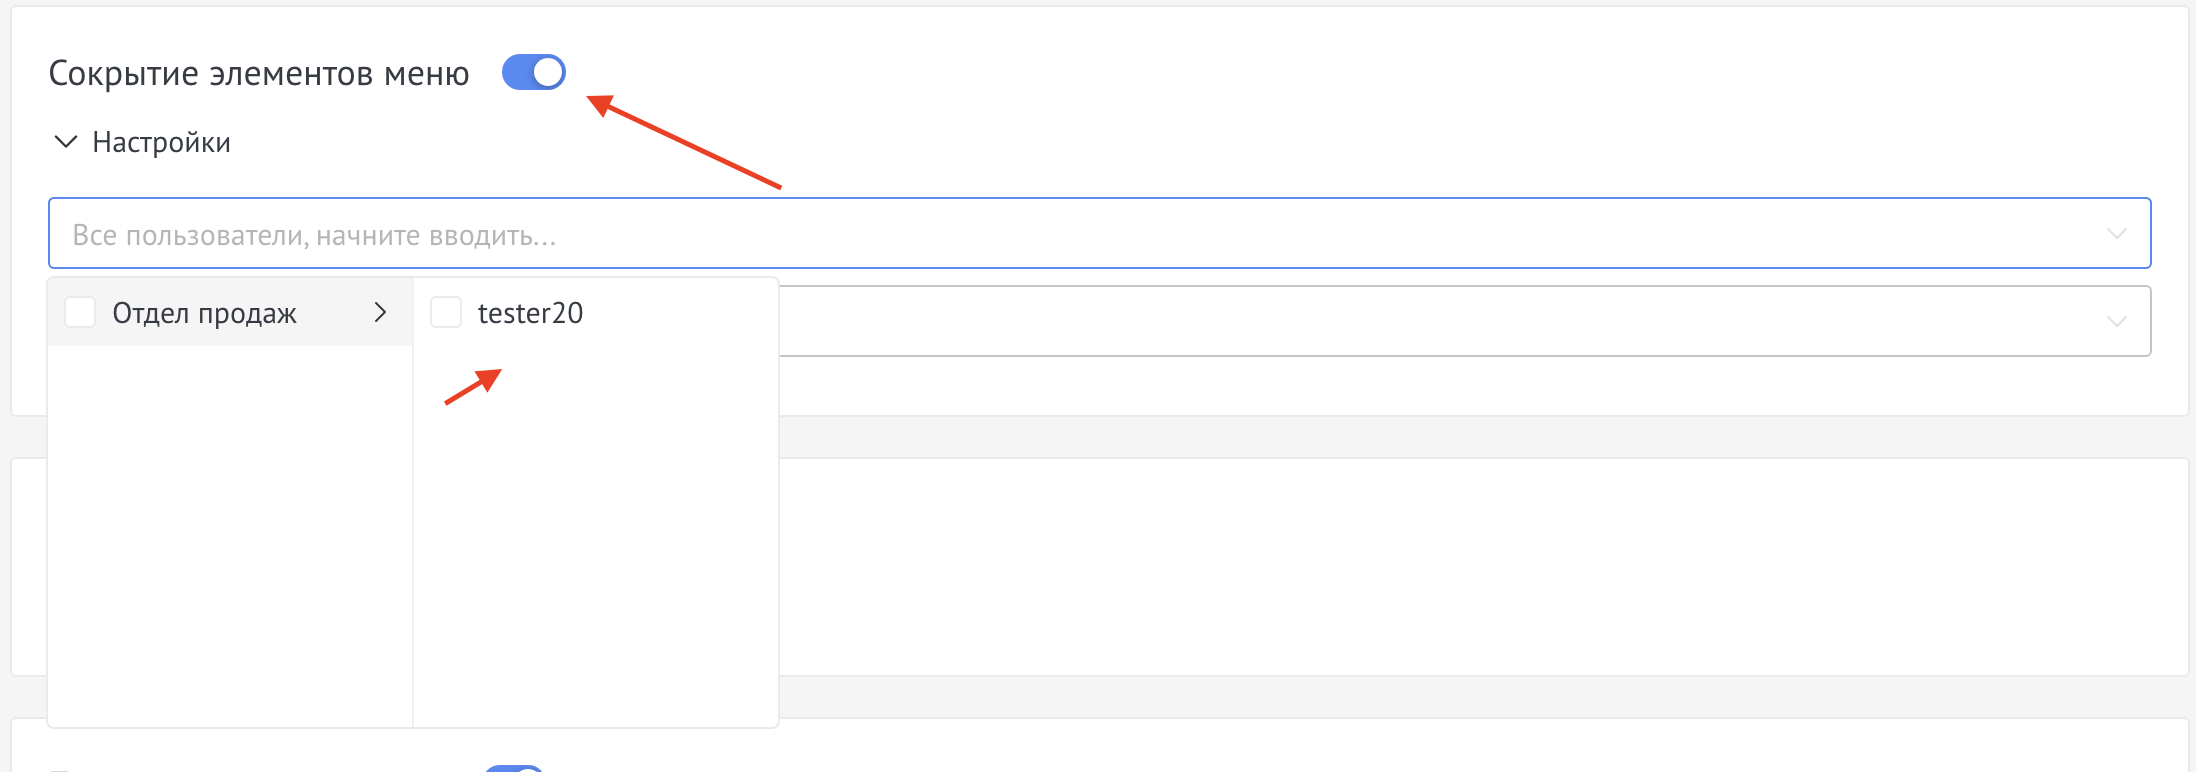The image size is (2196, 772).
Task: Toggle off the Сокрытие элементов меню switch
Action: [x=533, y=72]
